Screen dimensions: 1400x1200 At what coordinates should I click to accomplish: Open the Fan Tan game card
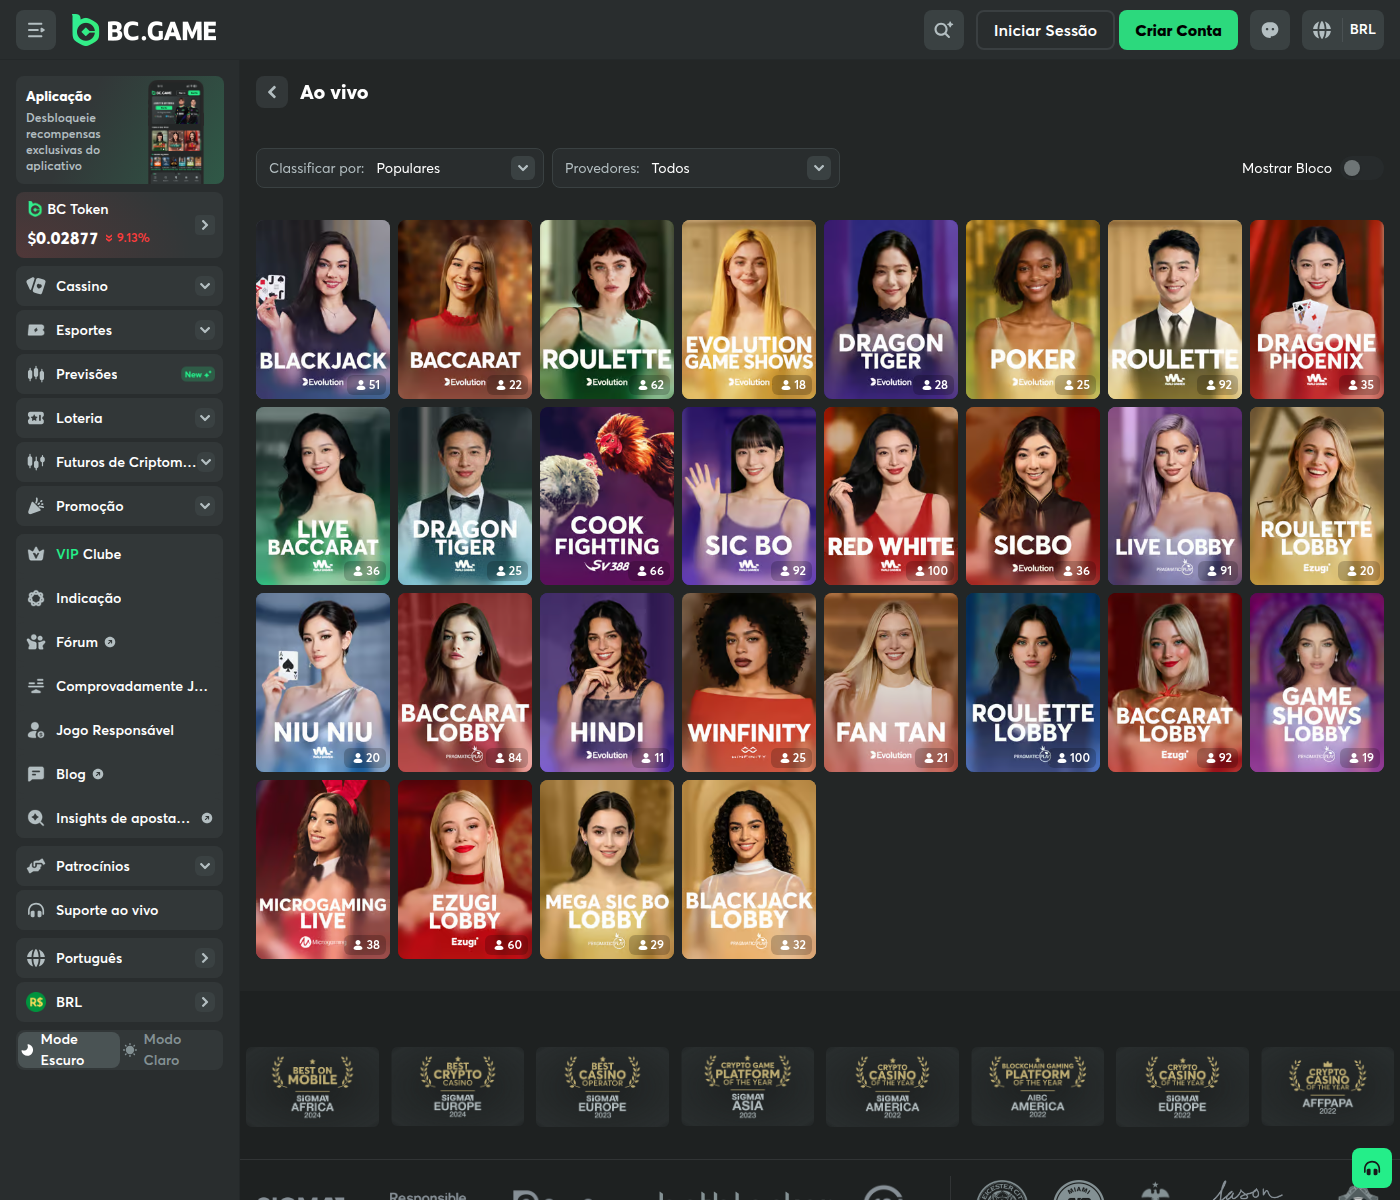(x=891, y=683)
